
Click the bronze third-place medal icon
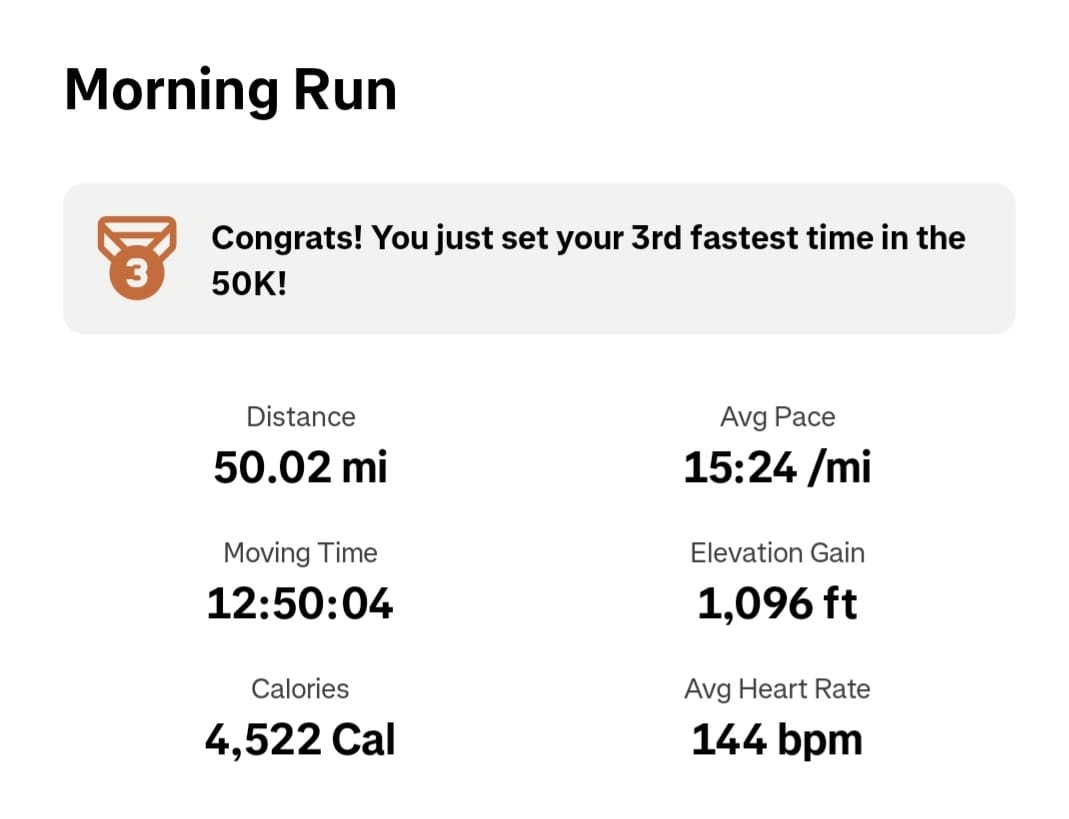point(137,258)
